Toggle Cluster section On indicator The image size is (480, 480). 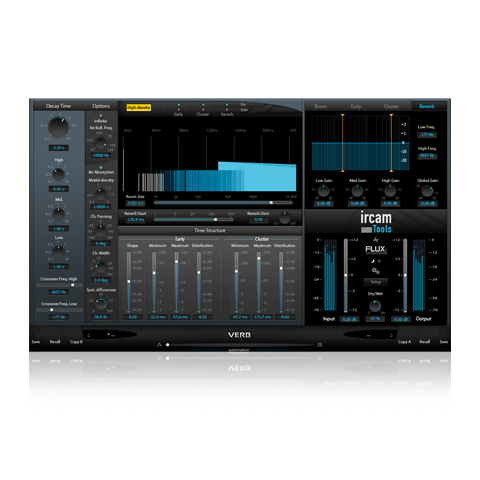coord(203,105)
